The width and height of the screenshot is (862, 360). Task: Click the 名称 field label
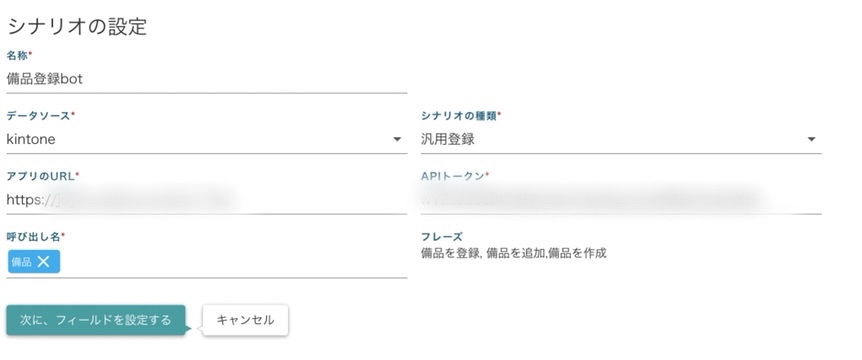(19, 56)
